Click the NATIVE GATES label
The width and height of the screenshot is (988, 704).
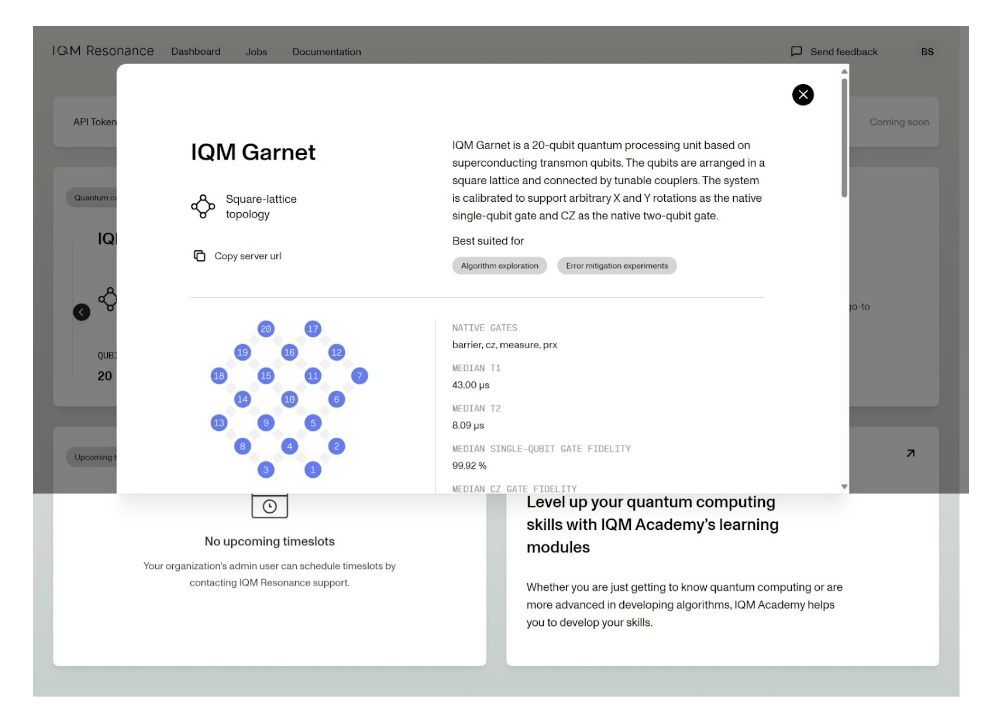(x=485, y=328)
